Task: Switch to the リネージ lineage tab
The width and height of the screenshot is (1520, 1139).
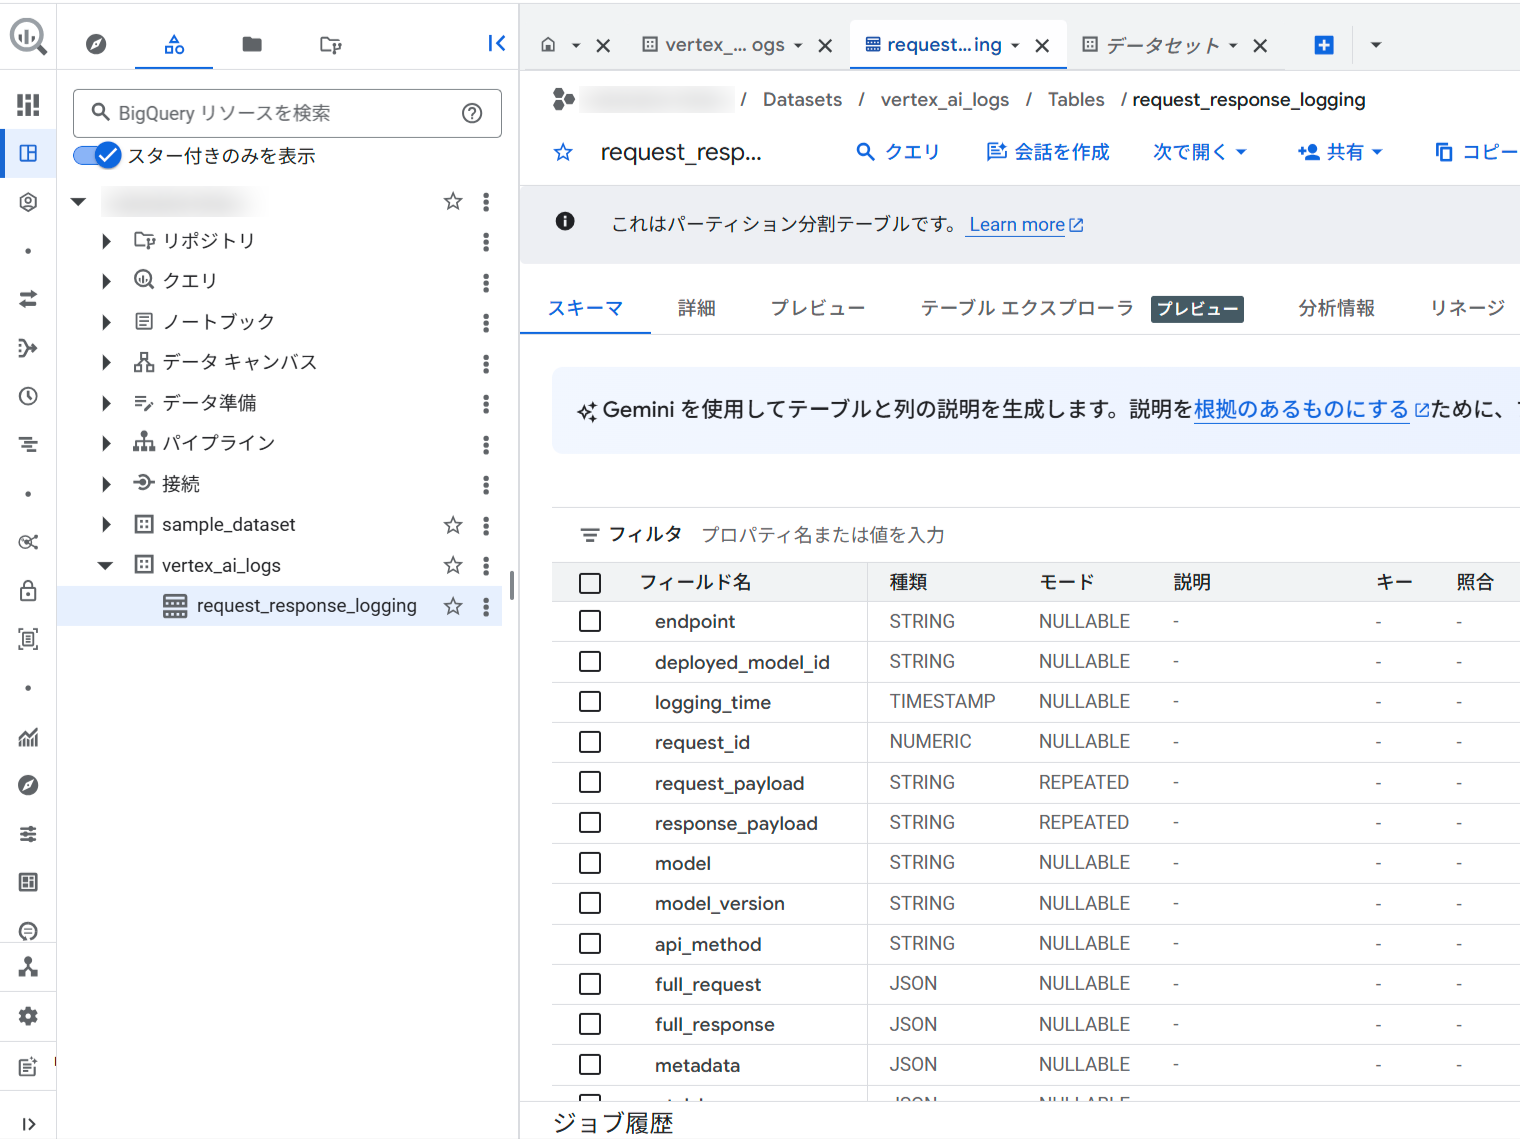Action: click(x=1466, y=308)
